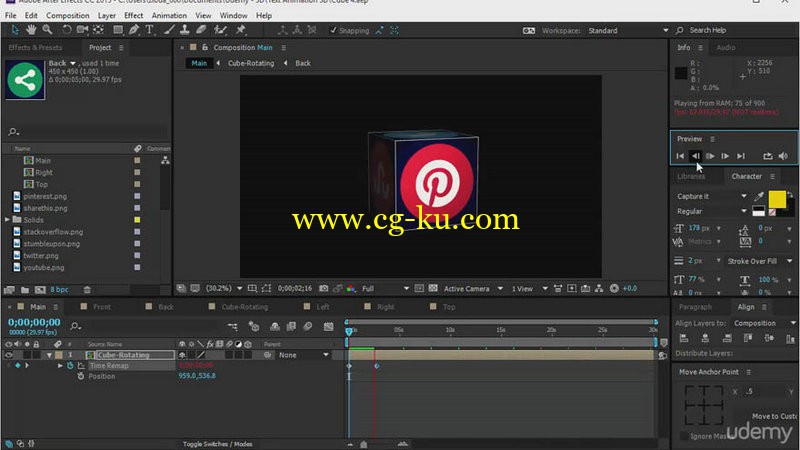
Task: Hide the Cube-Rotating layer eye toggle
Action: (x=8, y=355)
